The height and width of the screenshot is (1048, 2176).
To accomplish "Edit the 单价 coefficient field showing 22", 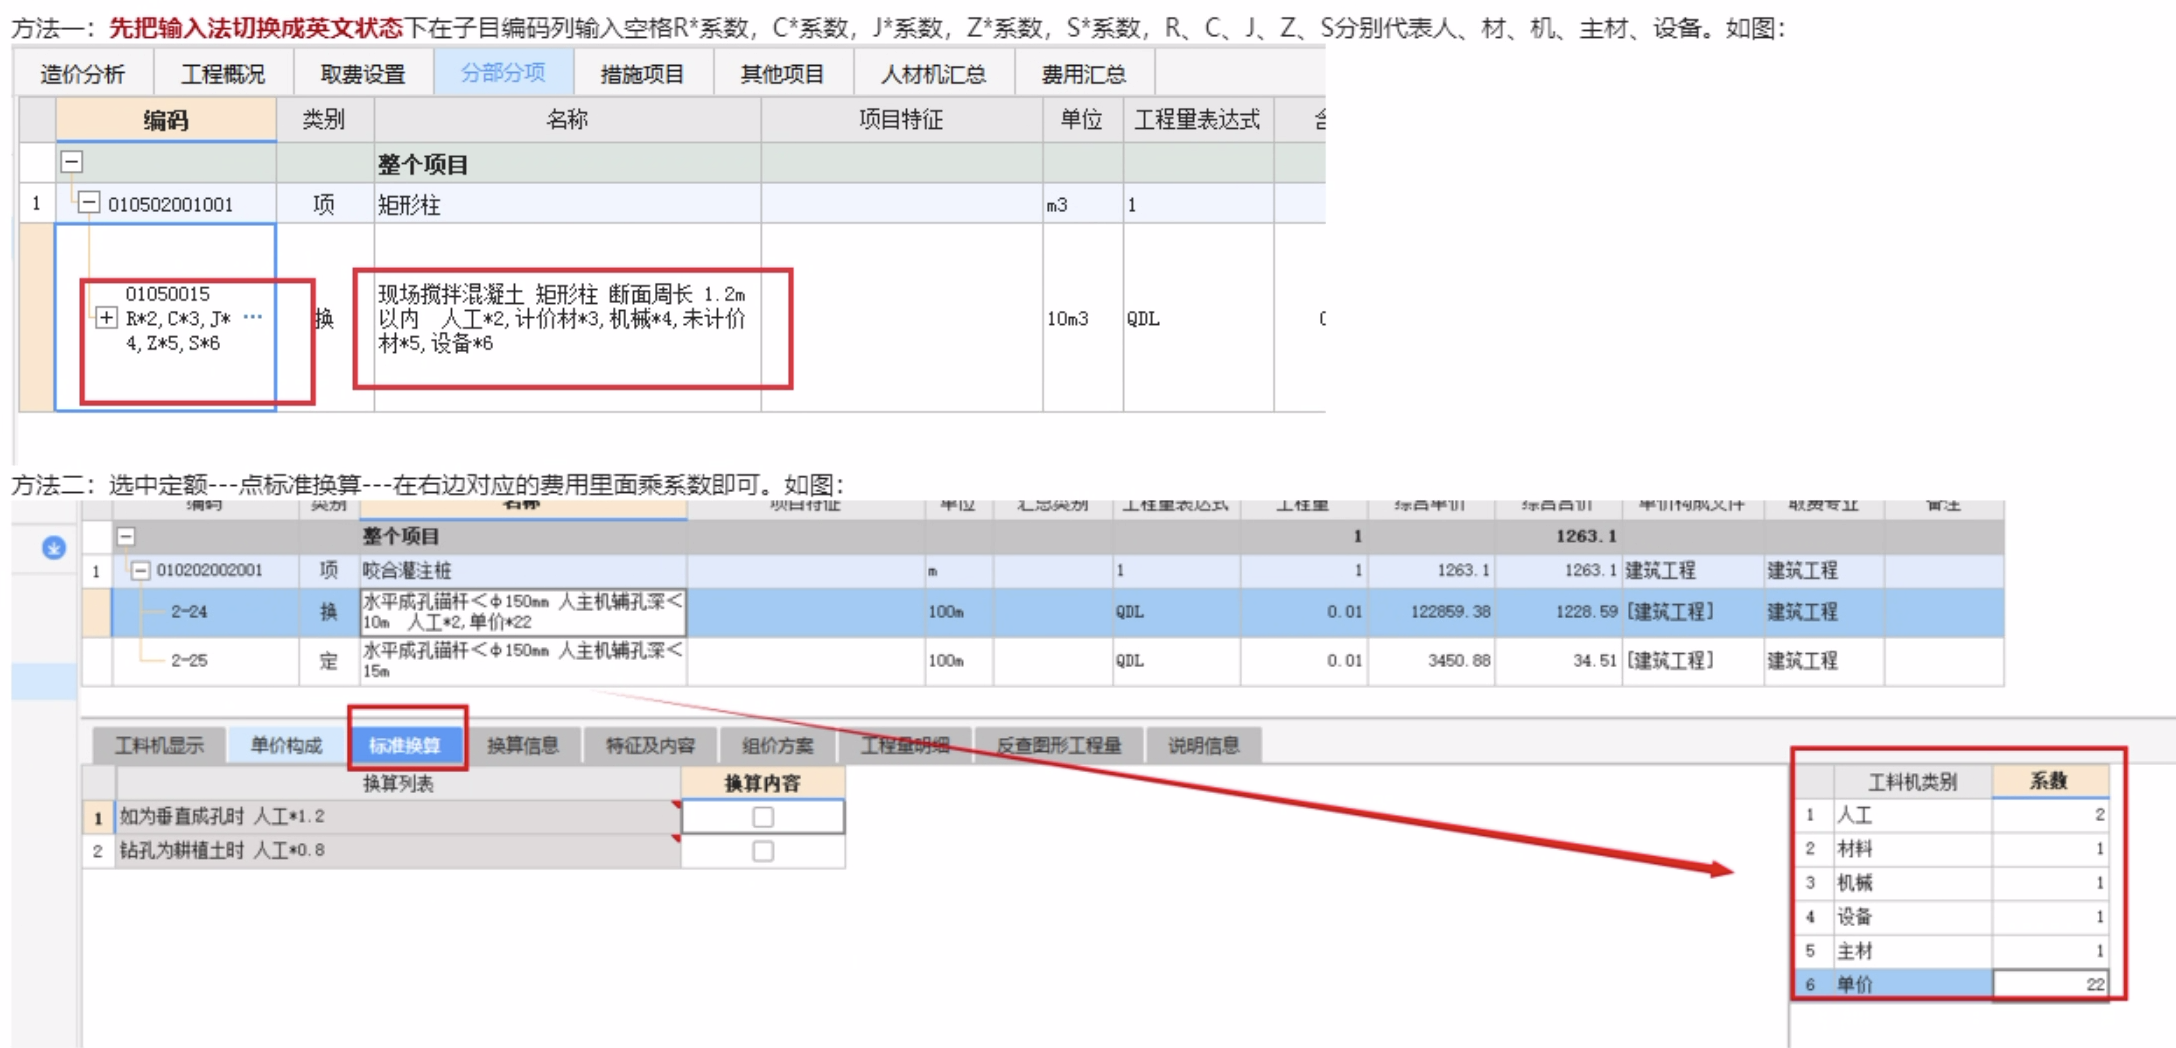I will coord(2050,984).
